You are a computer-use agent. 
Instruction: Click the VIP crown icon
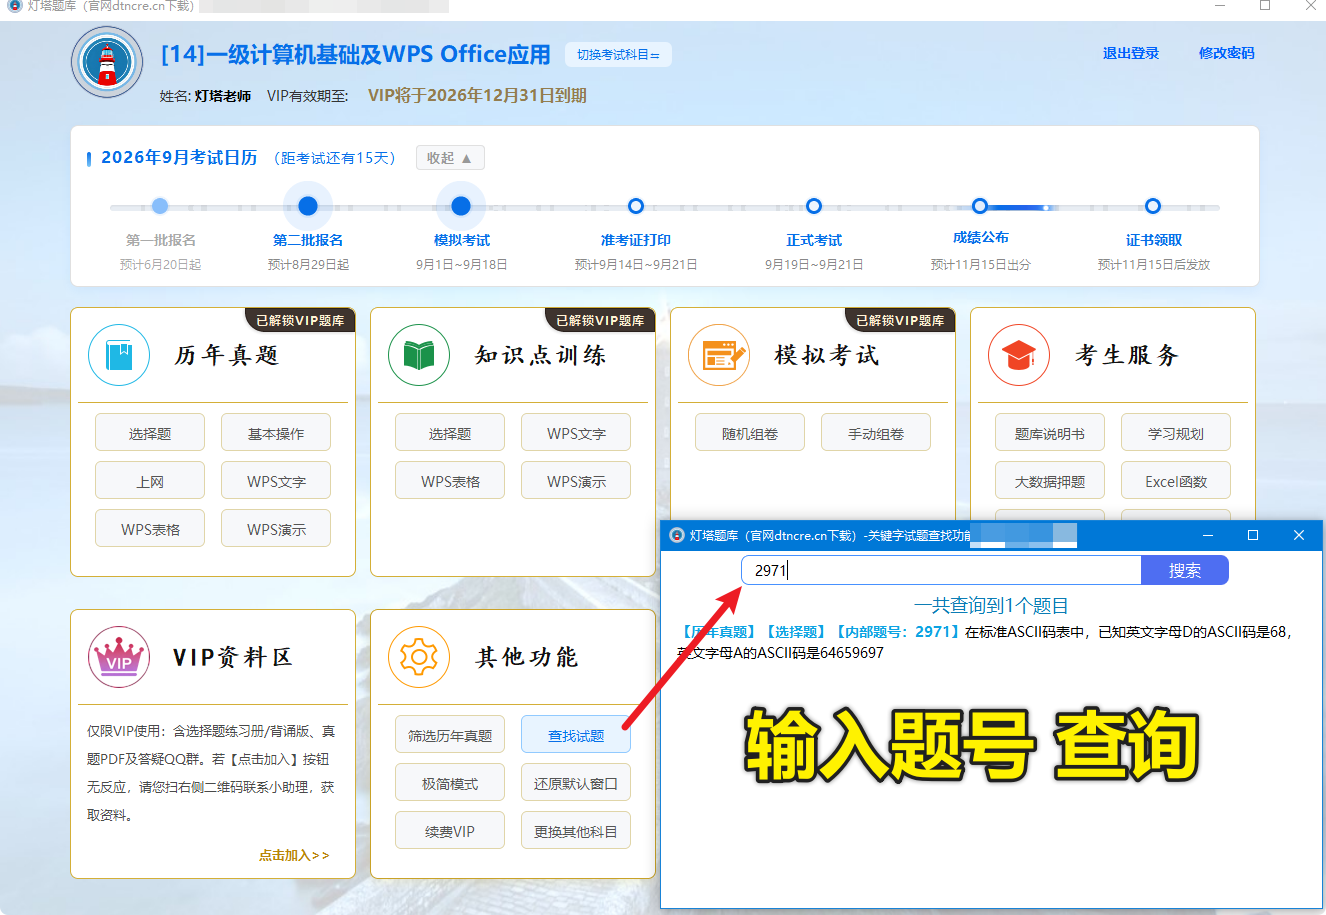coord(119,657)
